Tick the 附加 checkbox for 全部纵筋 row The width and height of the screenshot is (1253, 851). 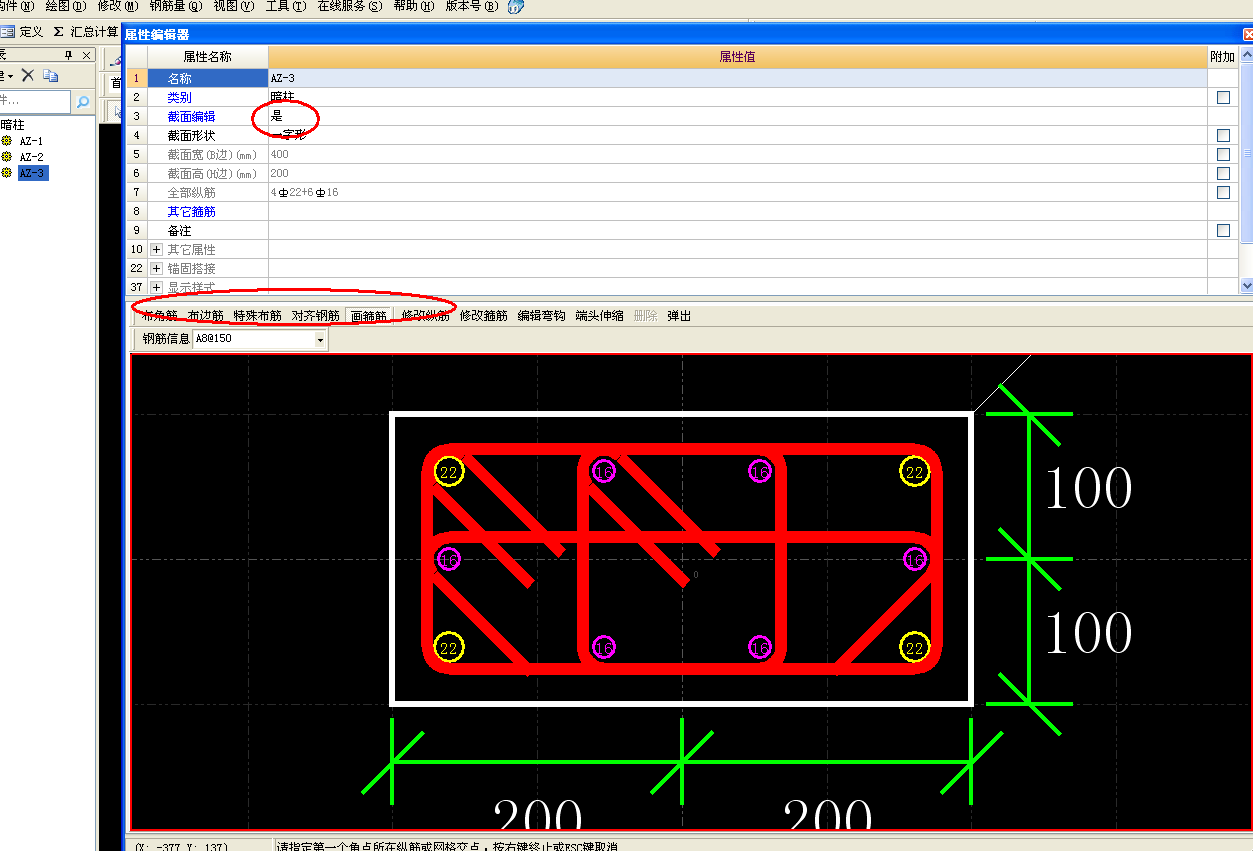pyautogui.click(x=1223, y=192)
